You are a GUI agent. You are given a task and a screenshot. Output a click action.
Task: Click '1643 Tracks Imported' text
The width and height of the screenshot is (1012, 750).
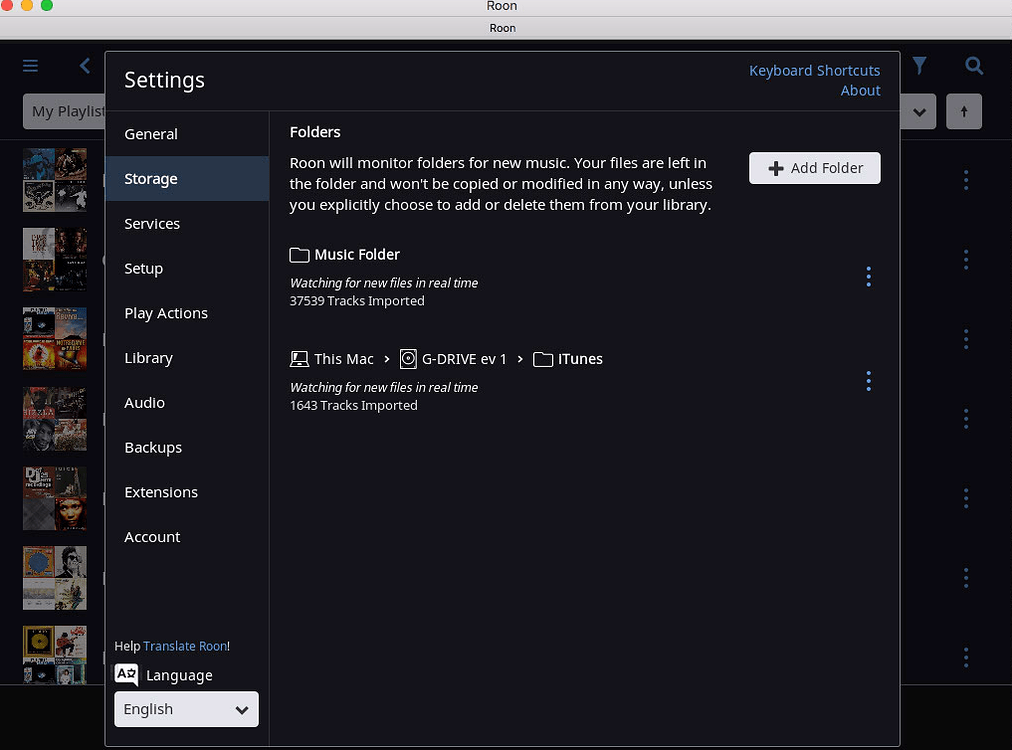pyautogui.click(x=354, y=406)
